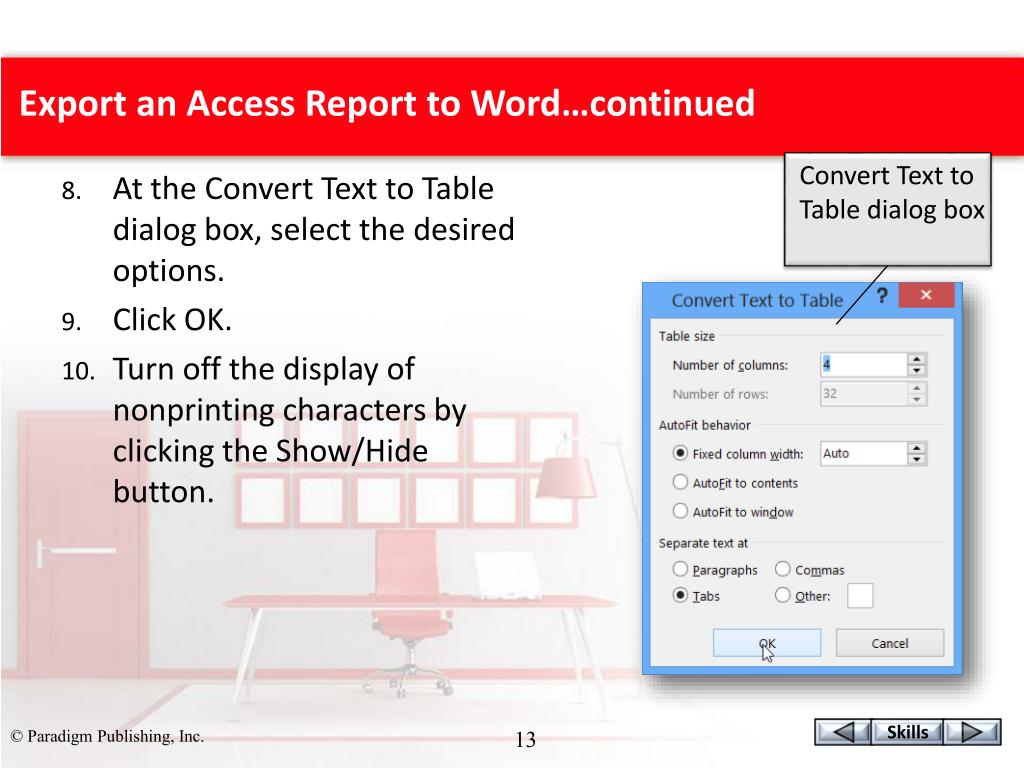Click the Convert Text to Table title bar
Screen dimensions: 1024x768
pyautogui.click(x=758, y=300)
